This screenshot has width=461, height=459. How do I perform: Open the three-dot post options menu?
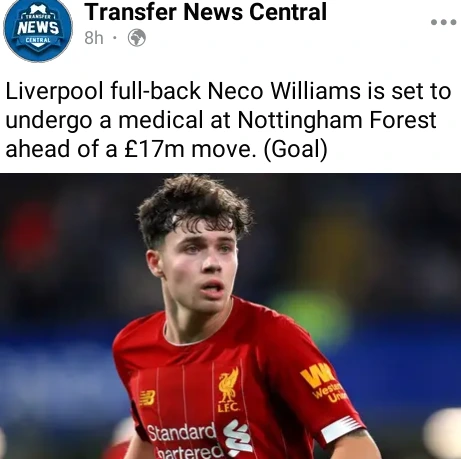pyautogui.click(x=443, y=22)
